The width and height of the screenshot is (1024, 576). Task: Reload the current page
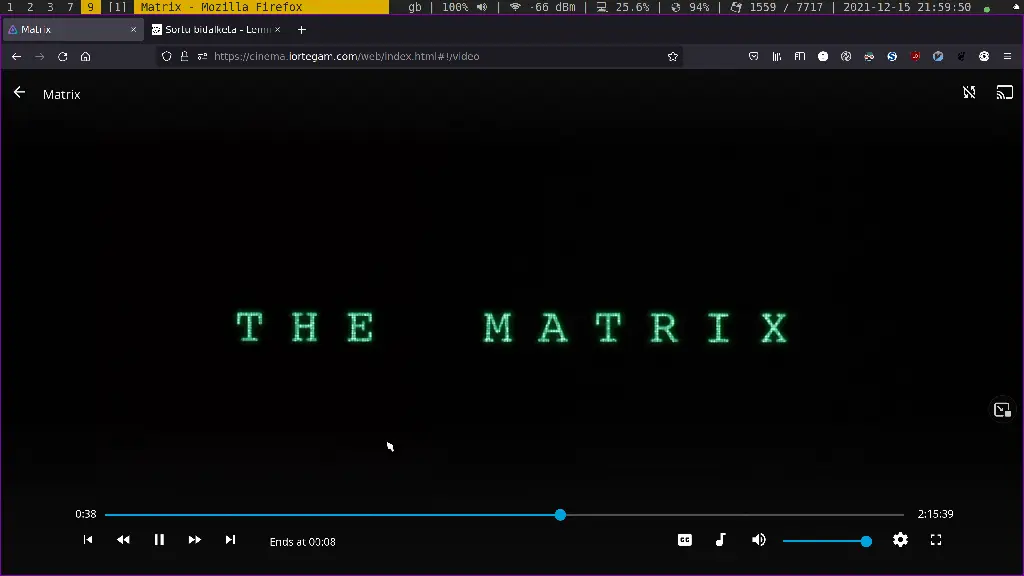[x=63, y=57]
